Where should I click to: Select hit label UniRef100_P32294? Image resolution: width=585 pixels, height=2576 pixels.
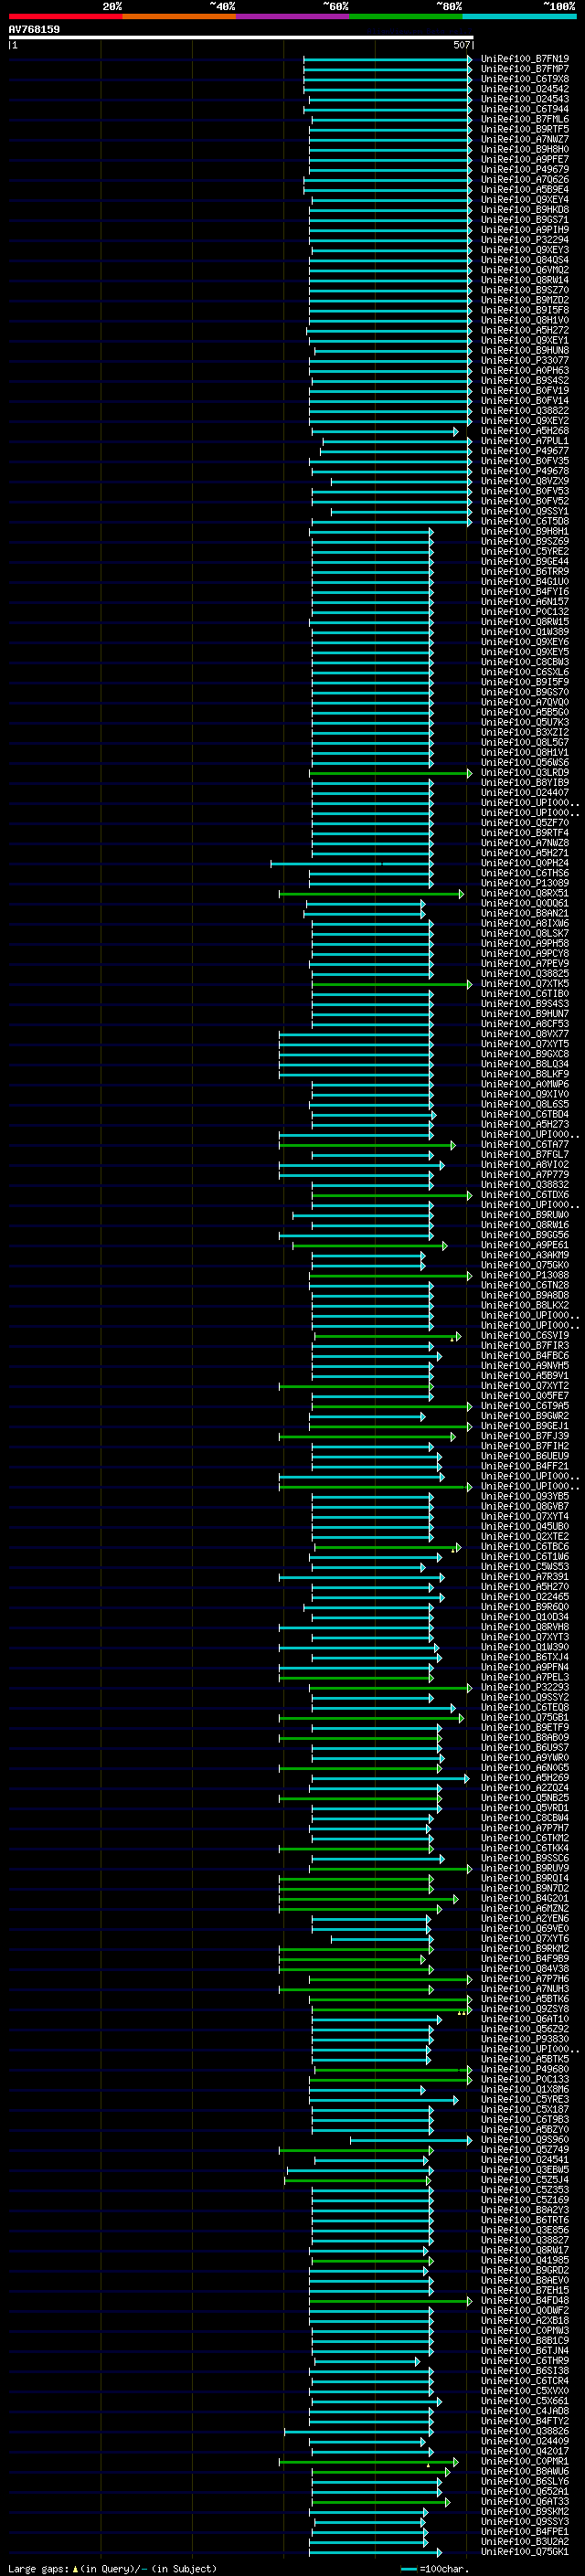525,240
